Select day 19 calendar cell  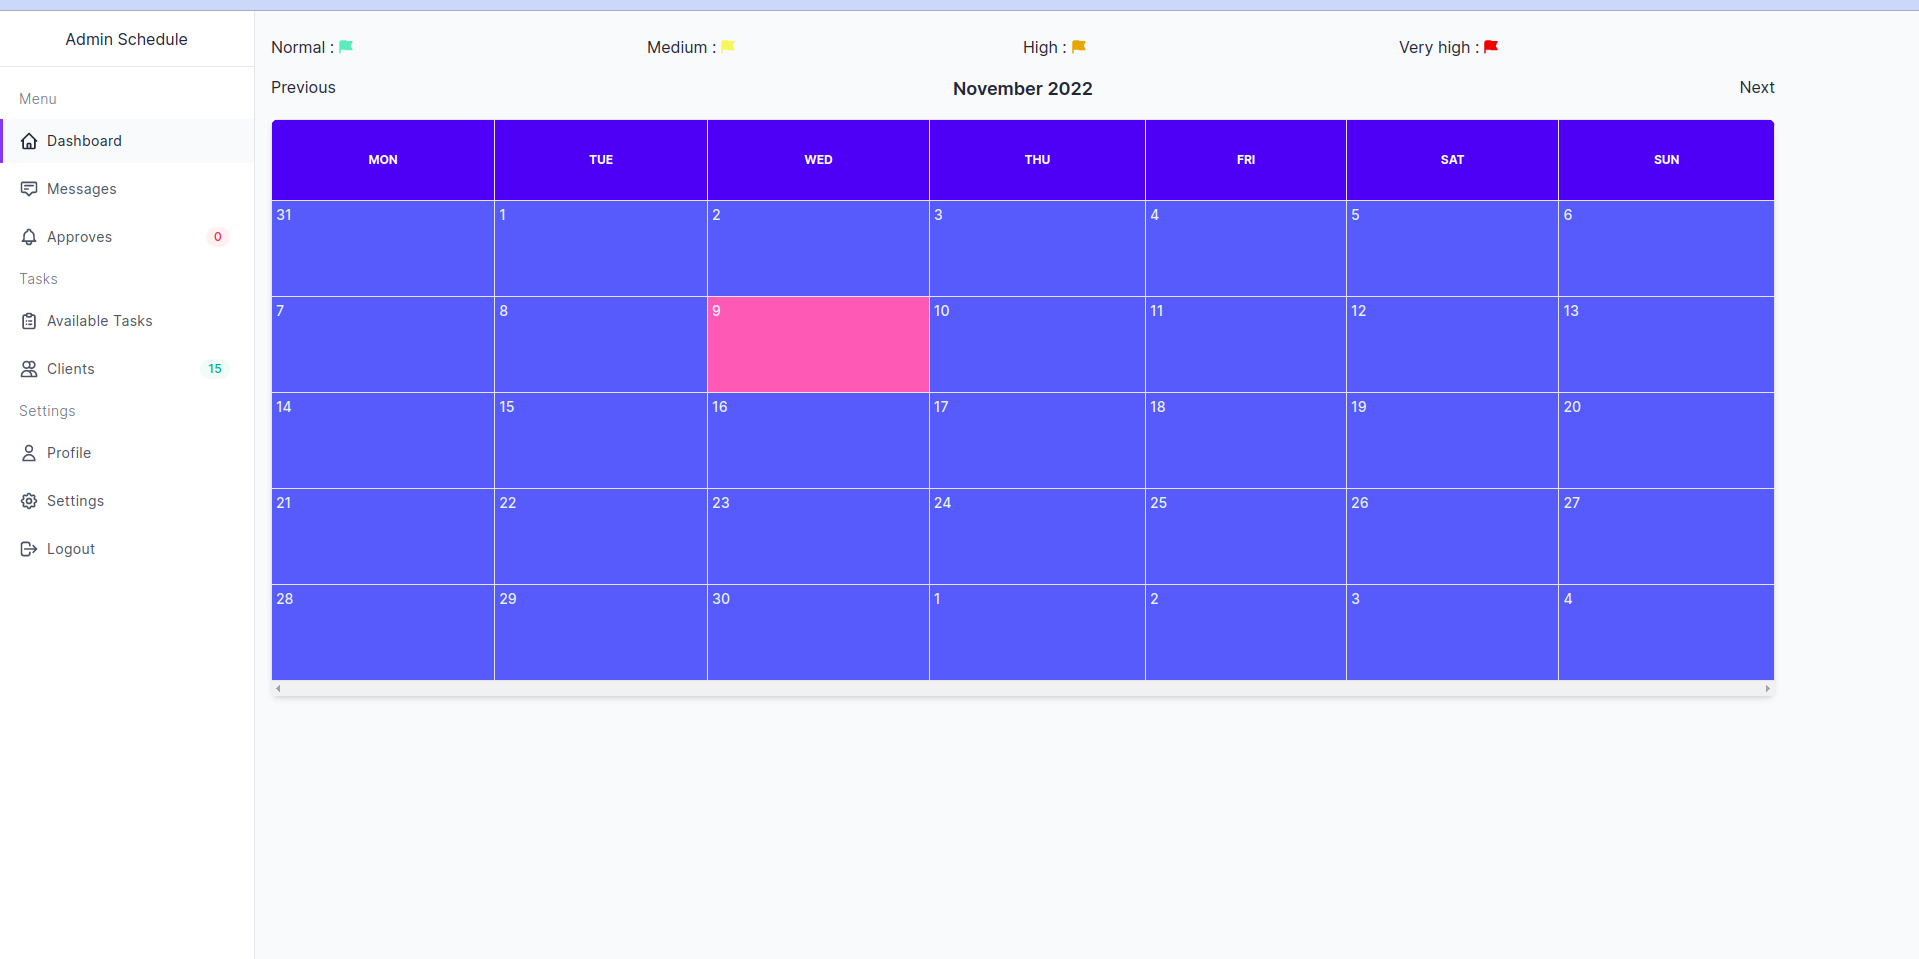(1452, 440)
